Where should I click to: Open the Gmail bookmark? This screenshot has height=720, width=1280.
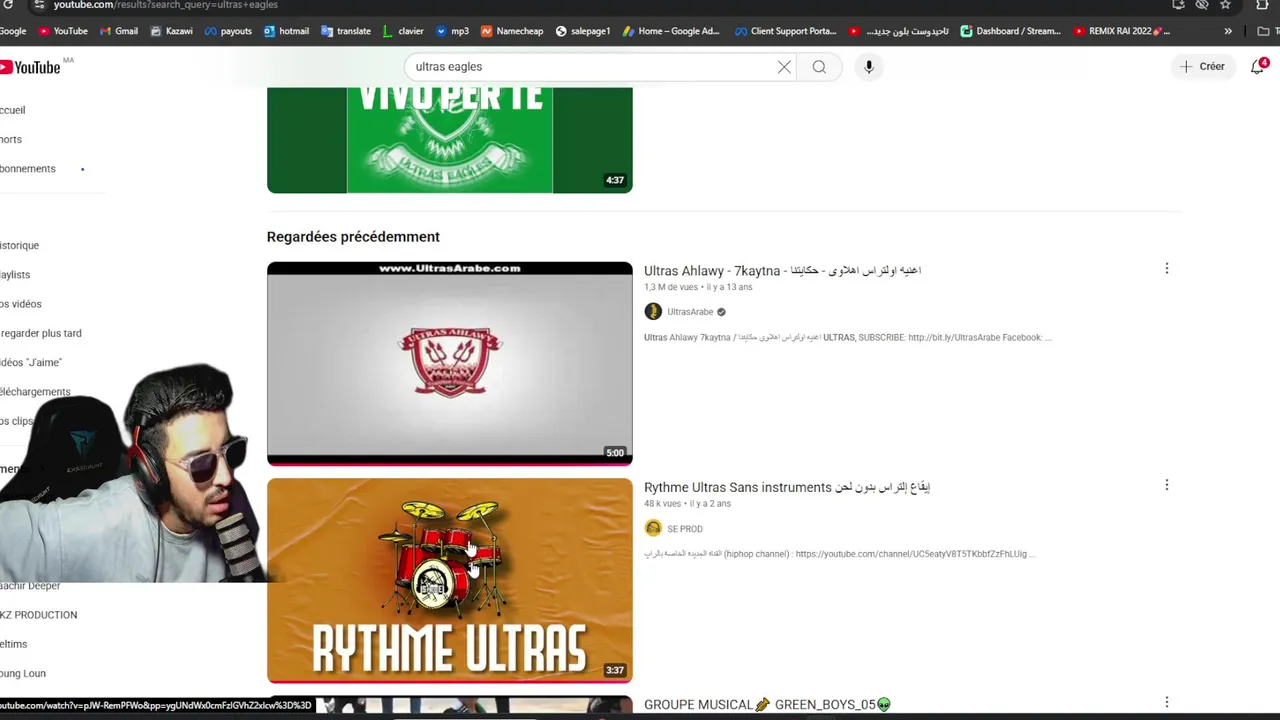pyautogui.click(x=118, y=31)
